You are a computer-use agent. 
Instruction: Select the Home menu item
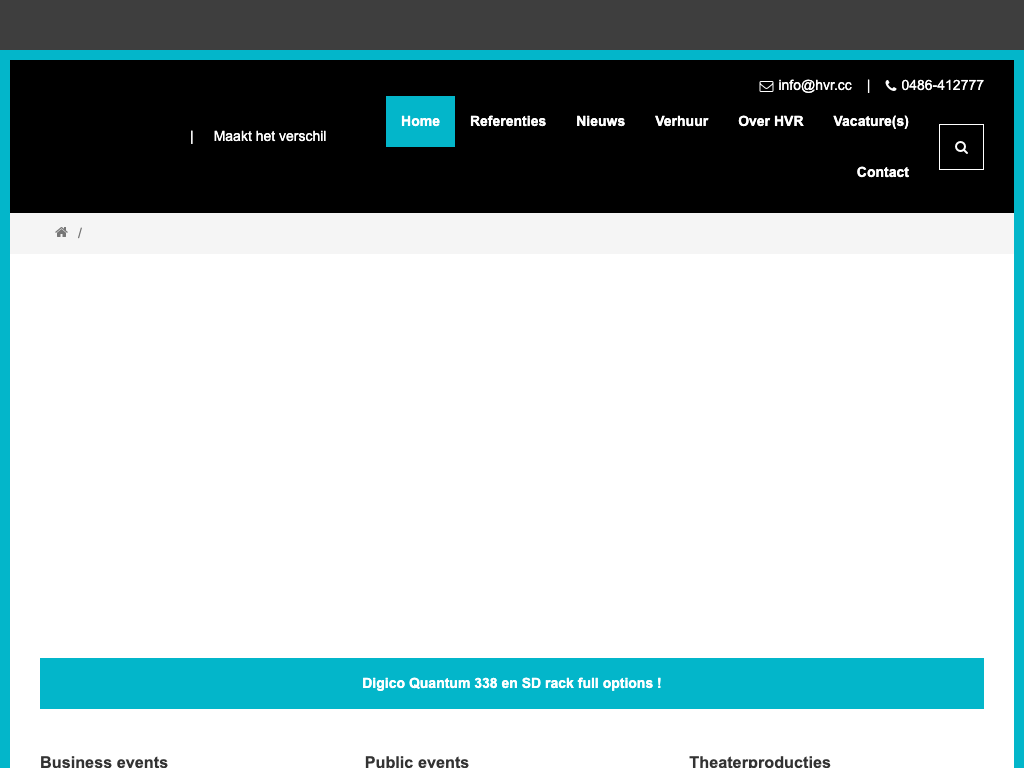tap(420, 121)
